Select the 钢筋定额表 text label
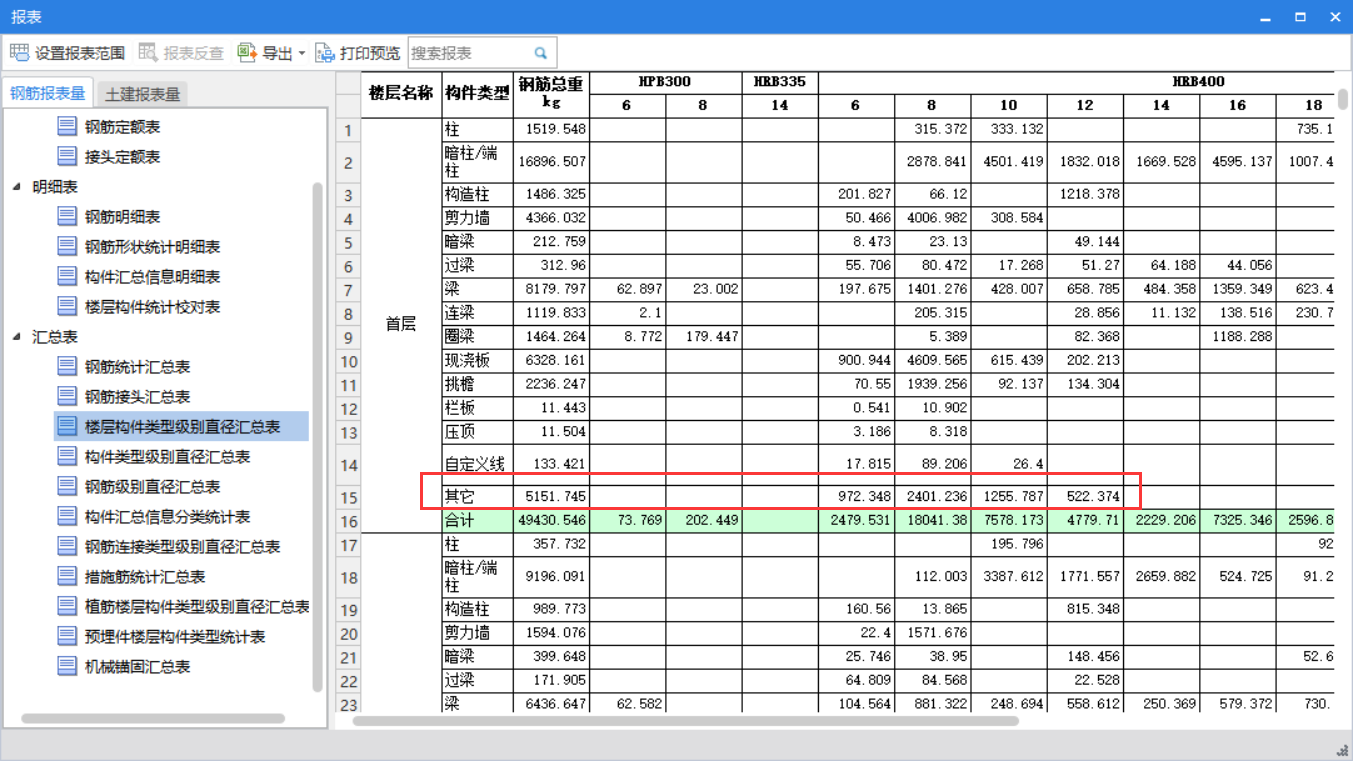1353x761 pixels. [x=123, y=127]
